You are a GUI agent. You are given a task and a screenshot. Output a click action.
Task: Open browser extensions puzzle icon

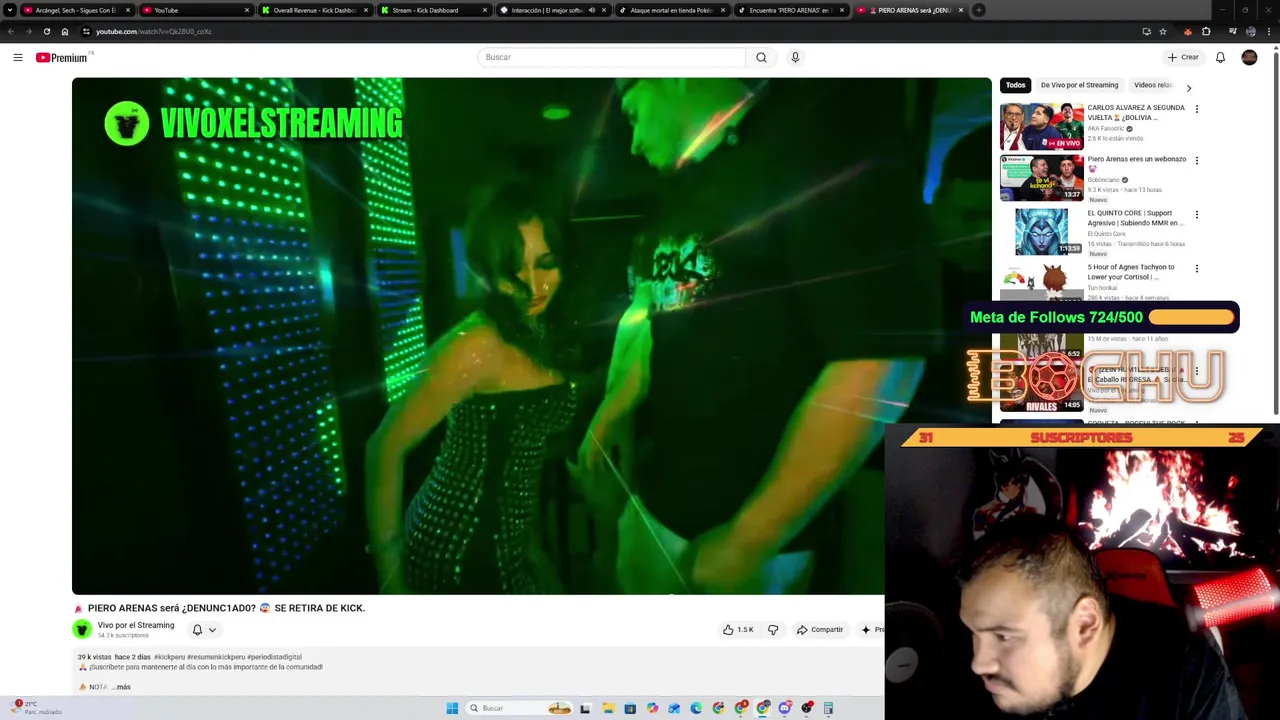[x=1206, y=31]
